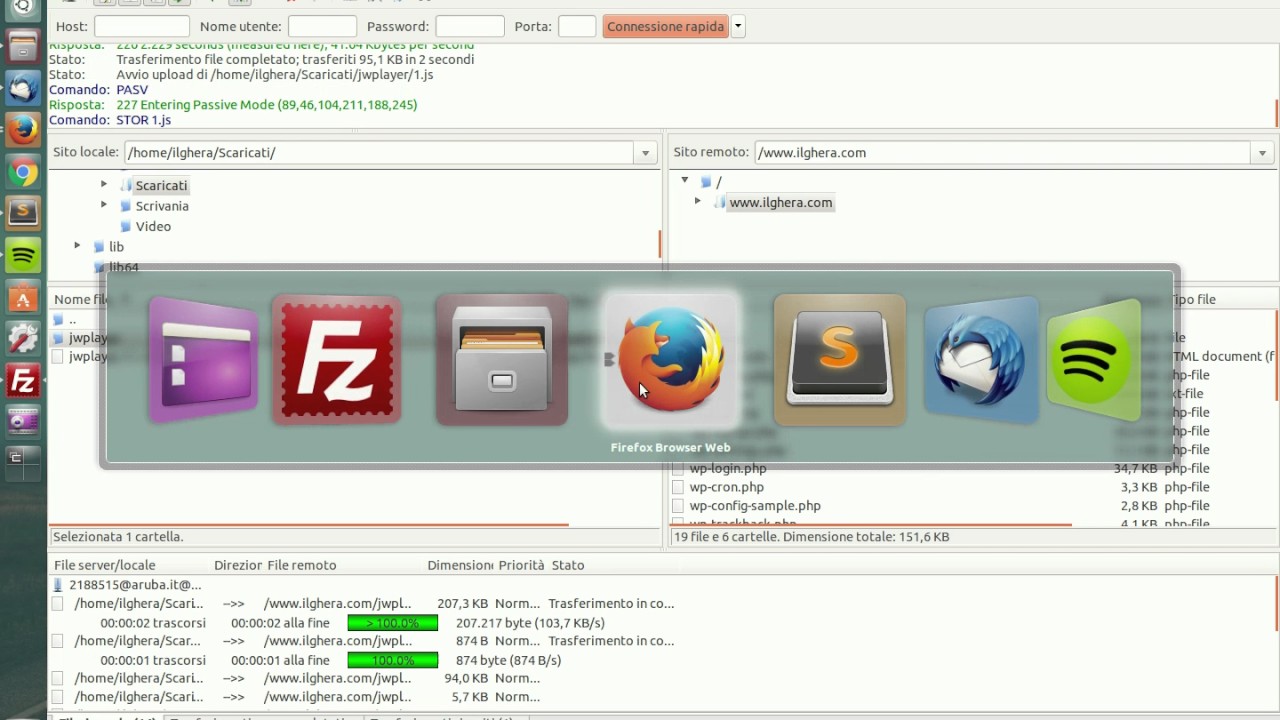The height and width of the screenshot is (720, 1280).
Task: Expand the Scaricati folder in the local tree
Action: click(103, 185)
